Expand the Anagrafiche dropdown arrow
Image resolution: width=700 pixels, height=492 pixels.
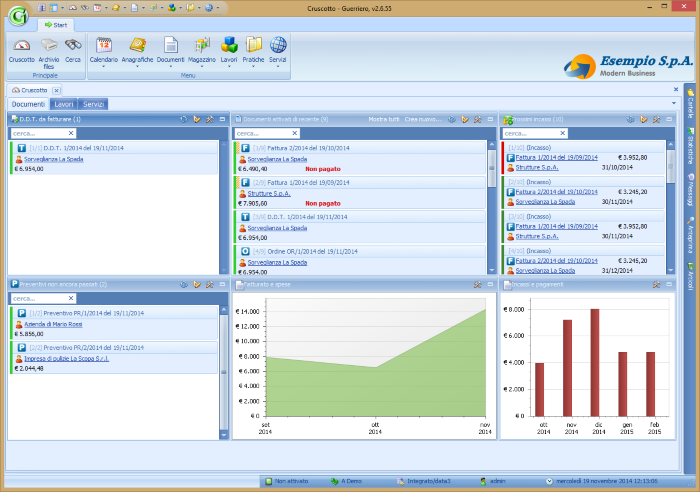point(137,67)
